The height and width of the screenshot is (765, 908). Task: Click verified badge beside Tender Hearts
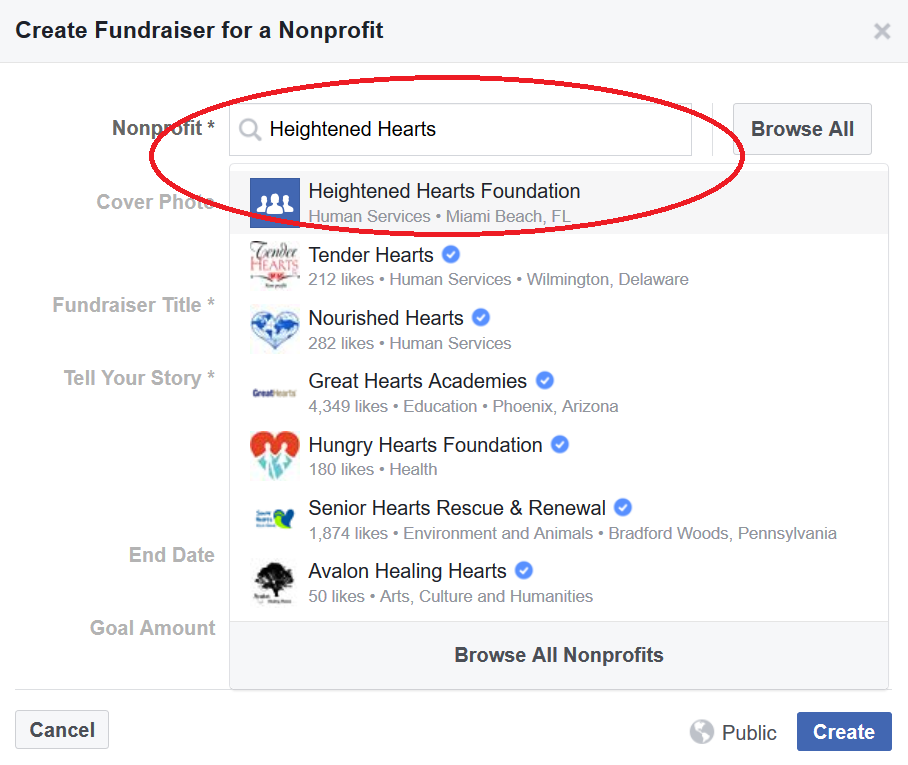tap(451, 254)
